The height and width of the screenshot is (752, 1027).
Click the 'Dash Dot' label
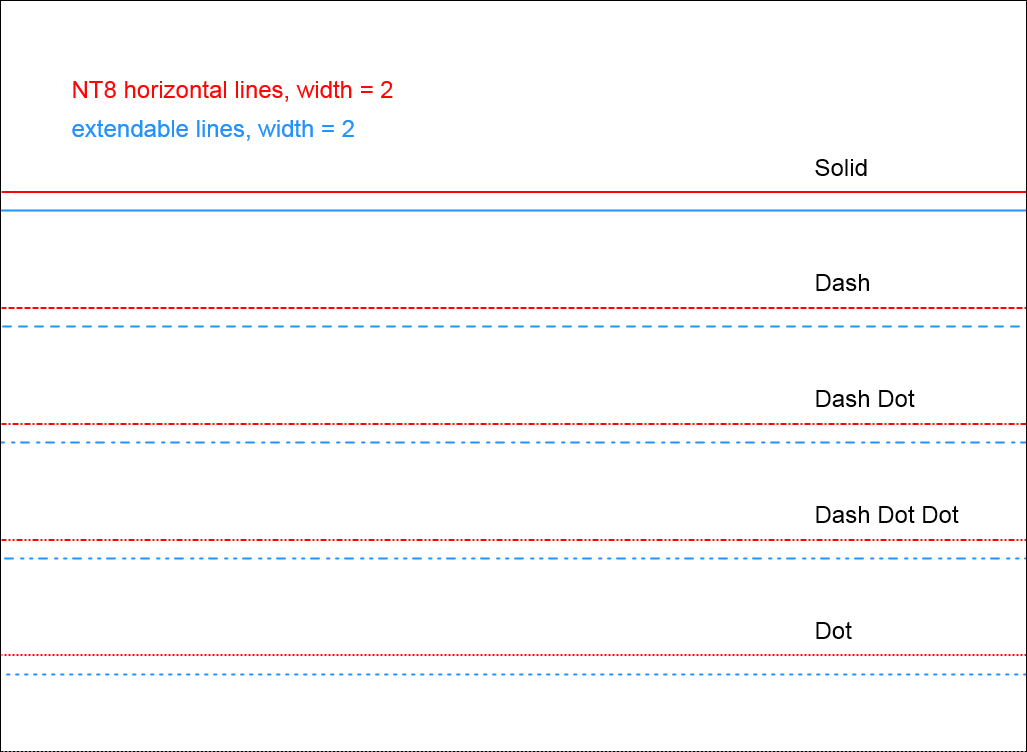(864, 399)
